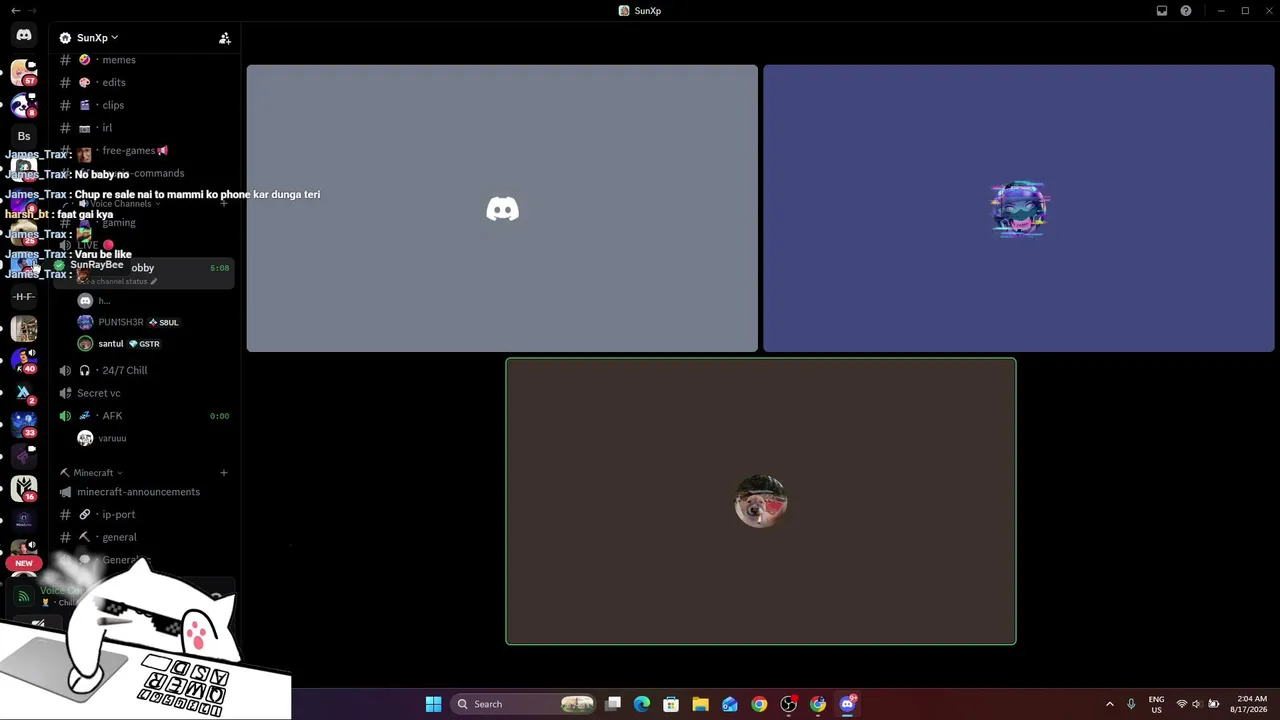Focus the brown dog-avatar video tile

[761, 501]
